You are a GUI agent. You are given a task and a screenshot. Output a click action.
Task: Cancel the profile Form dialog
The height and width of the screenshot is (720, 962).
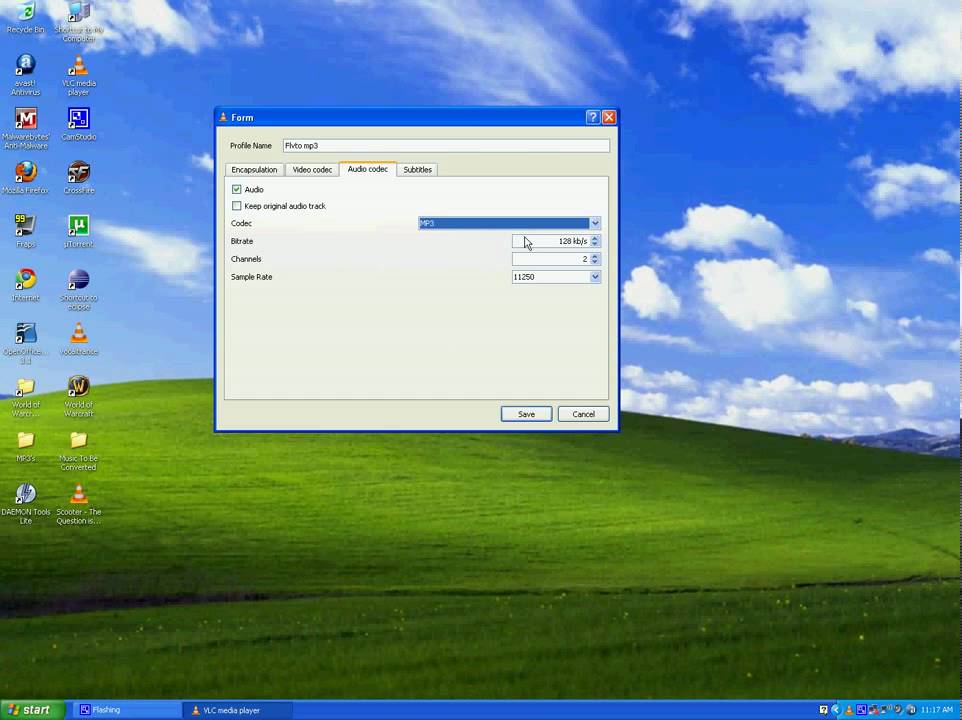[583, 414]
